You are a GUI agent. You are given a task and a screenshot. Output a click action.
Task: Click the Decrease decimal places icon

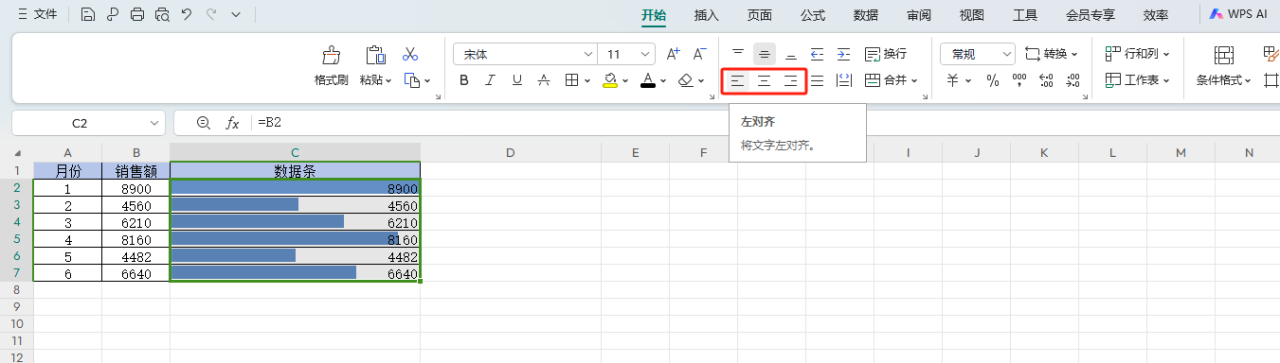point(1072,81)
